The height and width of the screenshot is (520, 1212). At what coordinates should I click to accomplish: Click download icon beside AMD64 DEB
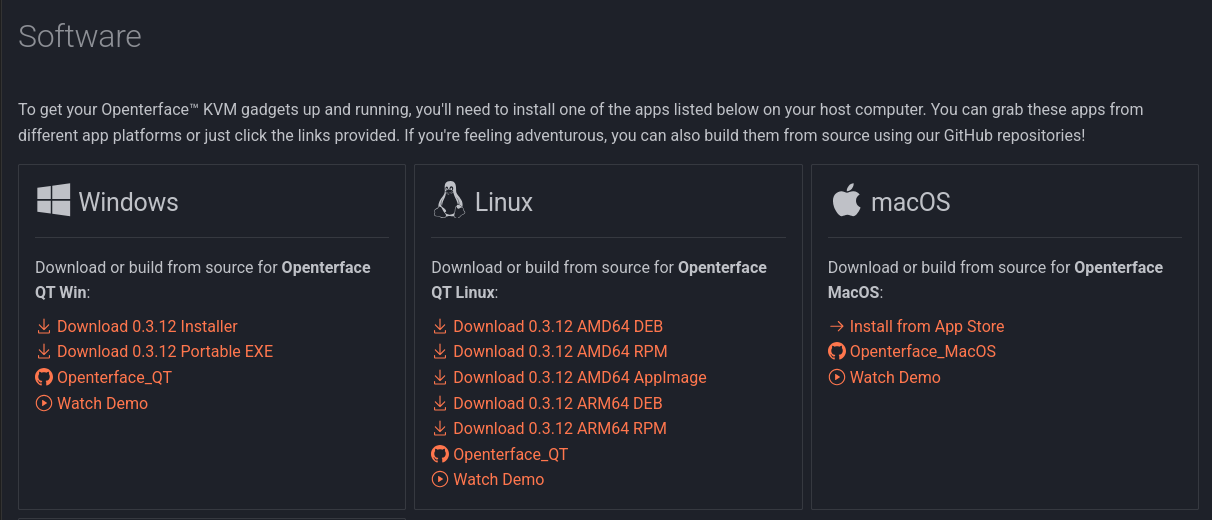click(x=440, y=326)
